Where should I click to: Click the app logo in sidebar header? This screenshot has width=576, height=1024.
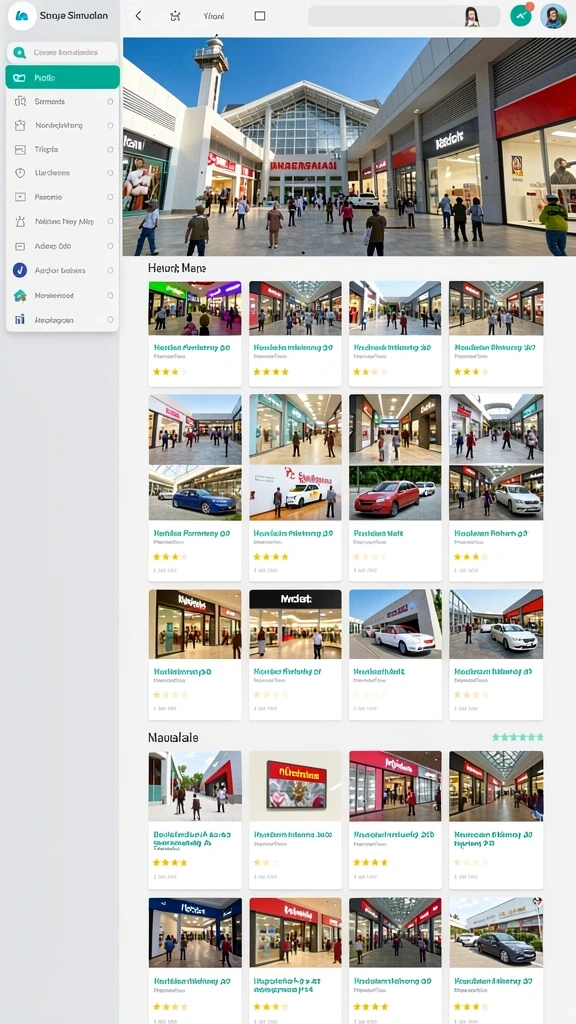(x=22, y=15)
